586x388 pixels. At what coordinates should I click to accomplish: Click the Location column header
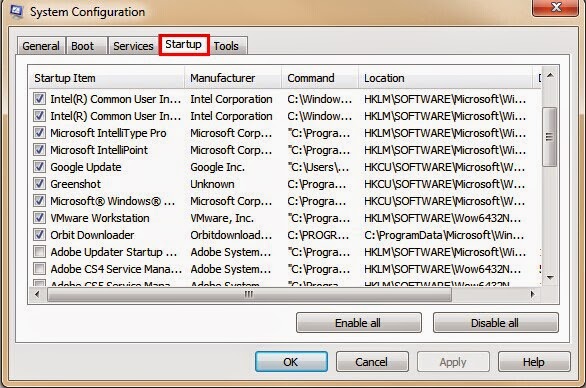pyautogui.click(x=445, y=78)
